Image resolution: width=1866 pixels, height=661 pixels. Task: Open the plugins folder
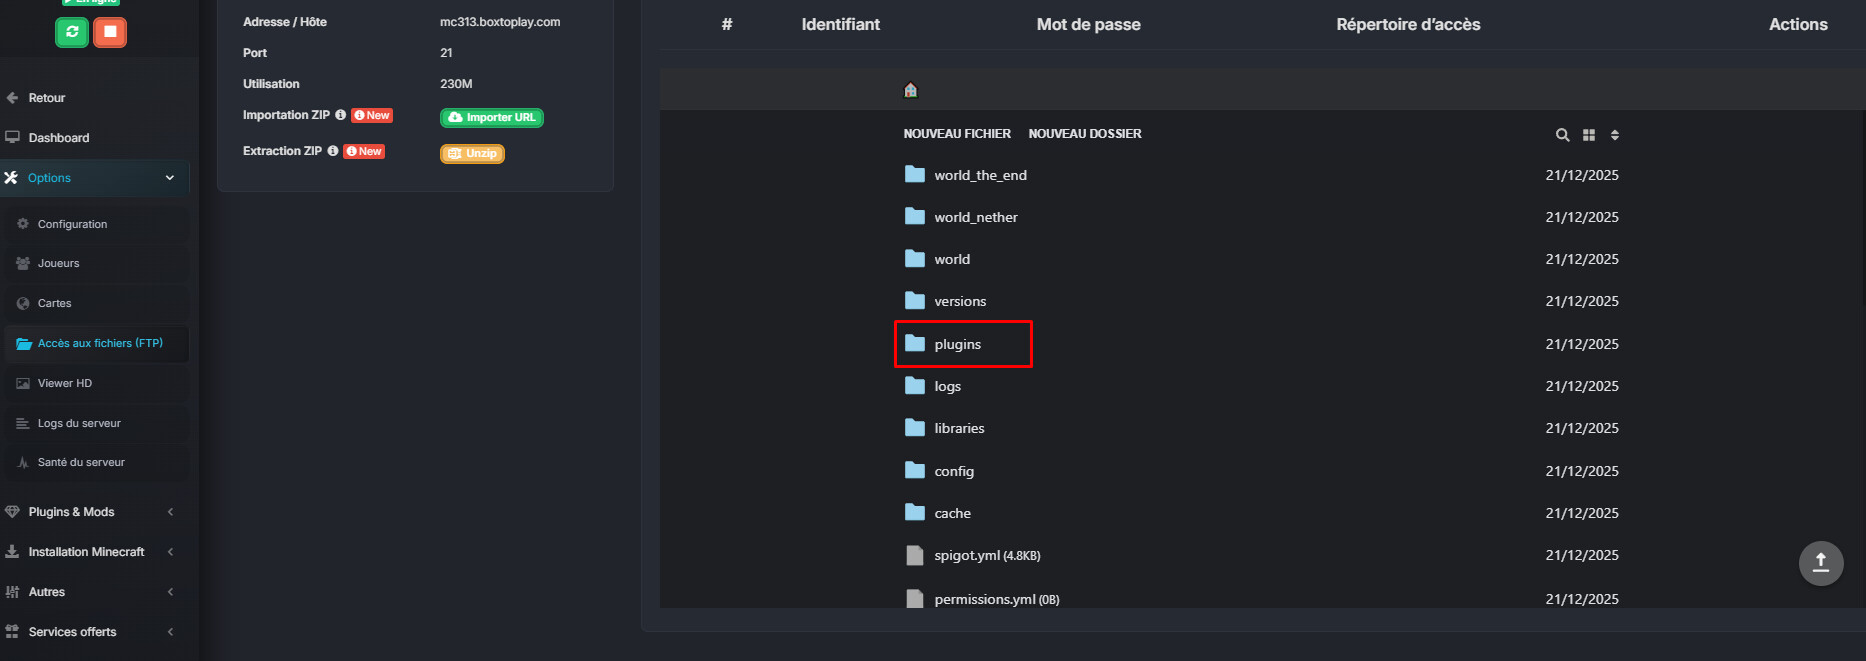click(957, 344)
